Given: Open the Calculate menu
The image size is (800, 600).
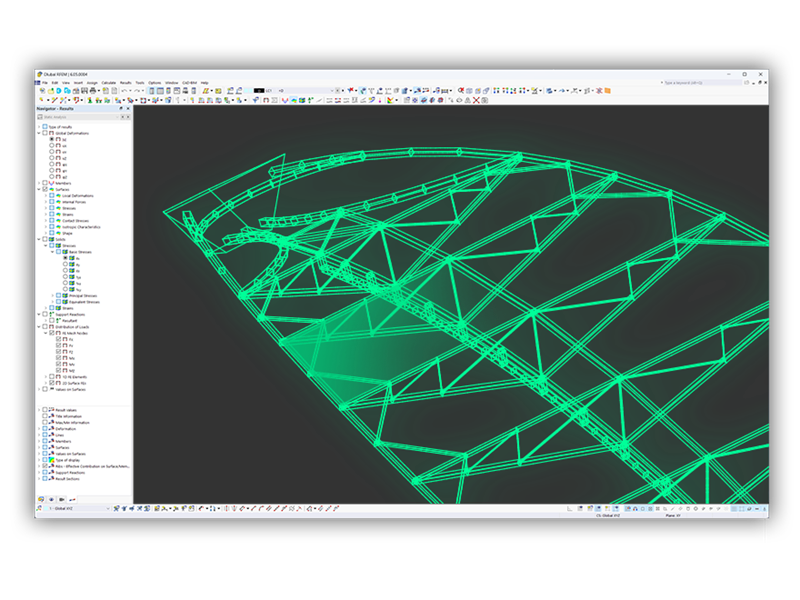Looking at the screenshot, I should click(x=108, y=83).
